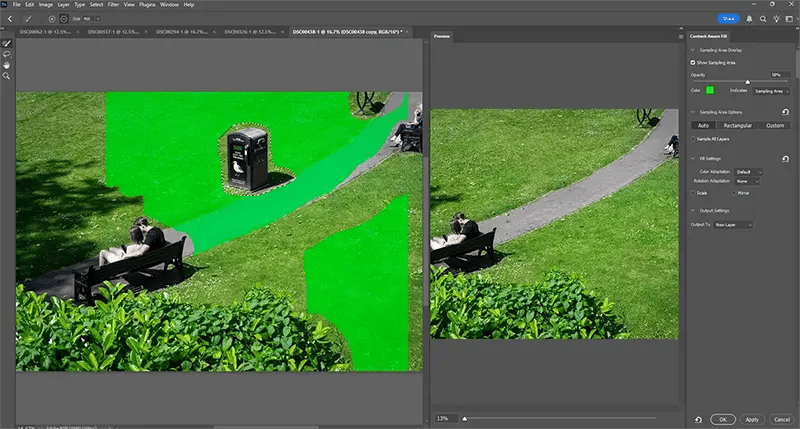800x429 pixels.
Task: Open the Color Adaptation dropdown
Action: point(748,172)
